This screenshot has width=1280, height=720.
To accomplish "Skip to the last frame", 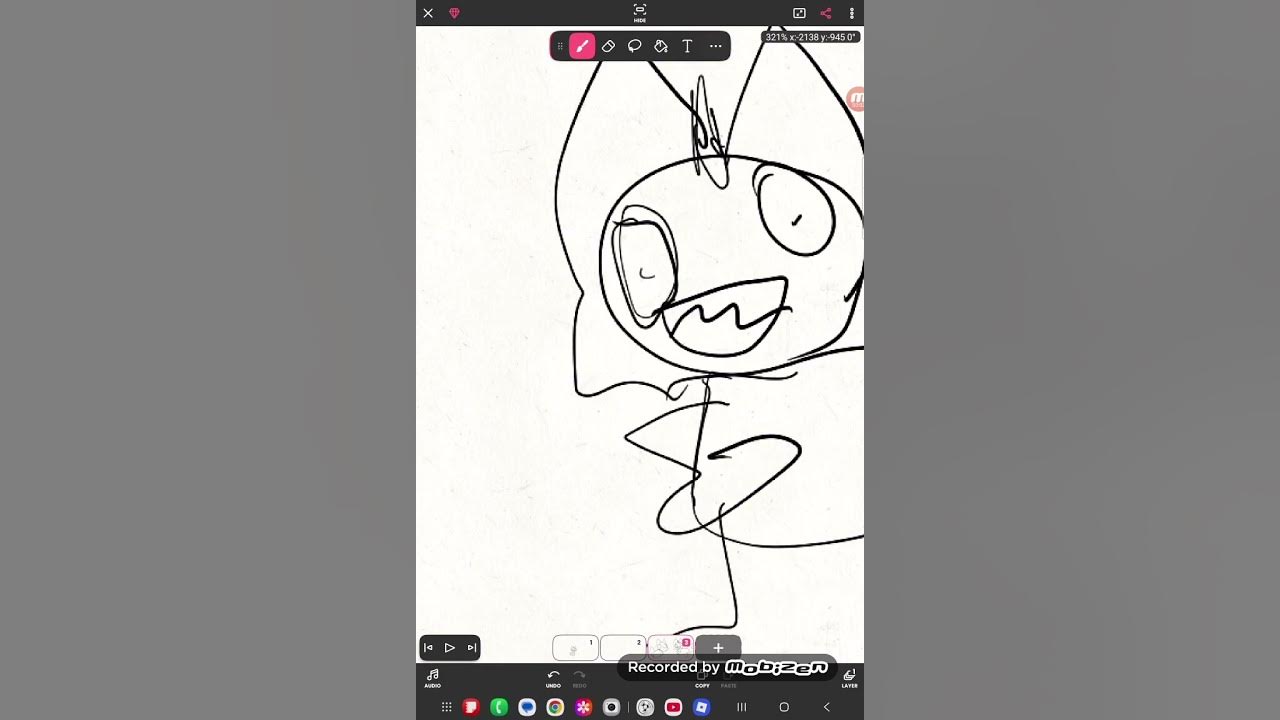I will 471,648.
